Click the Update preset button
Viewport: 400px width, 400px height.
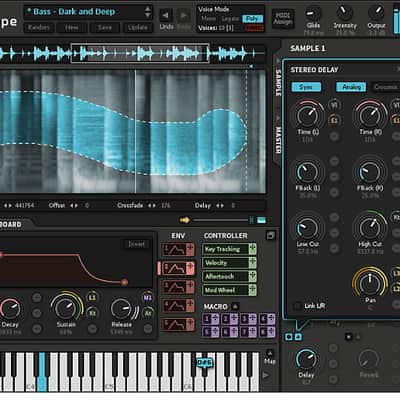[138, 27]
